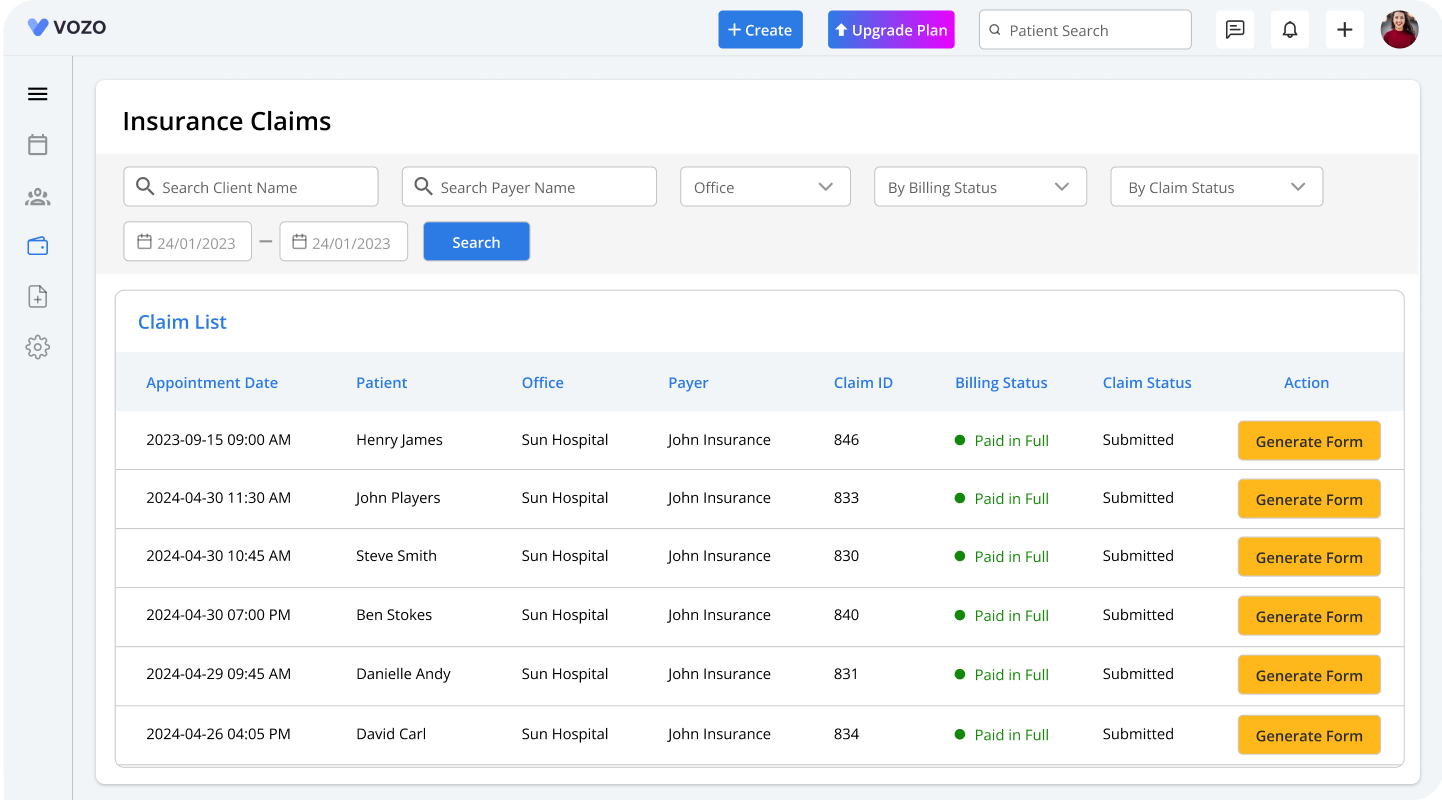Click claim ID 830
The height and width of the screenshot is (800, 1442).
pos(846,556)
